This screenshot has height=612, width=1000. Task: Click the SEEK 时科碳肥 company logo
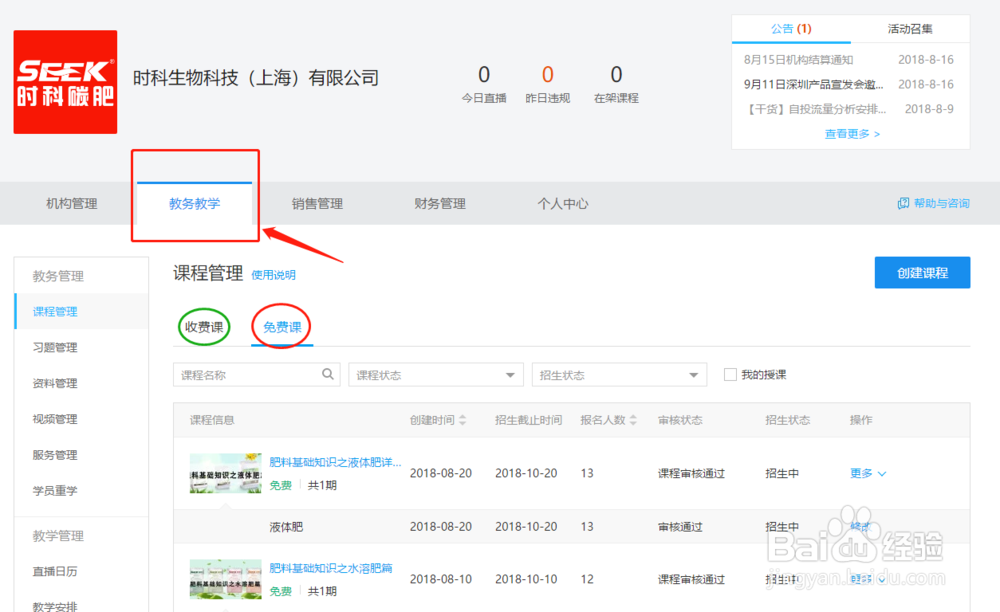tap(65, 82)
